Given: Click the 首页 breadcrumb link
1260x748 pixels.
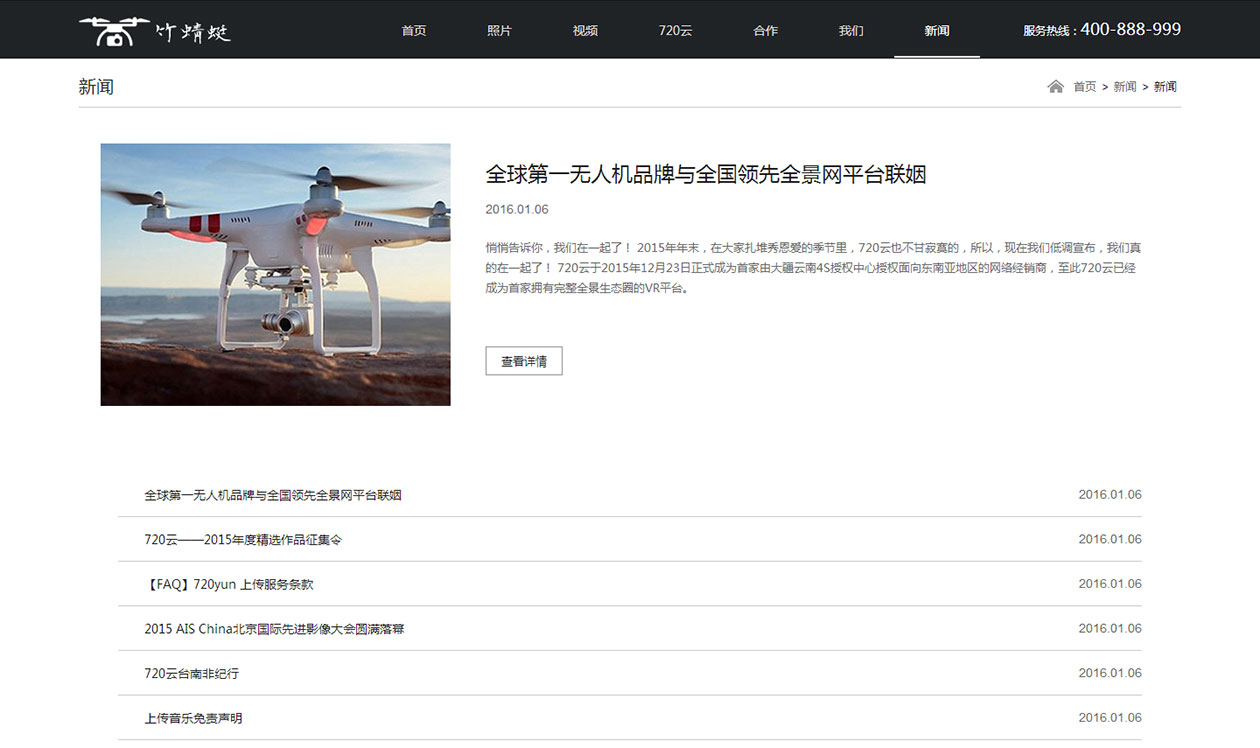Looking at the screenshot, I should pyautogui.click(x=1085, y=87).
